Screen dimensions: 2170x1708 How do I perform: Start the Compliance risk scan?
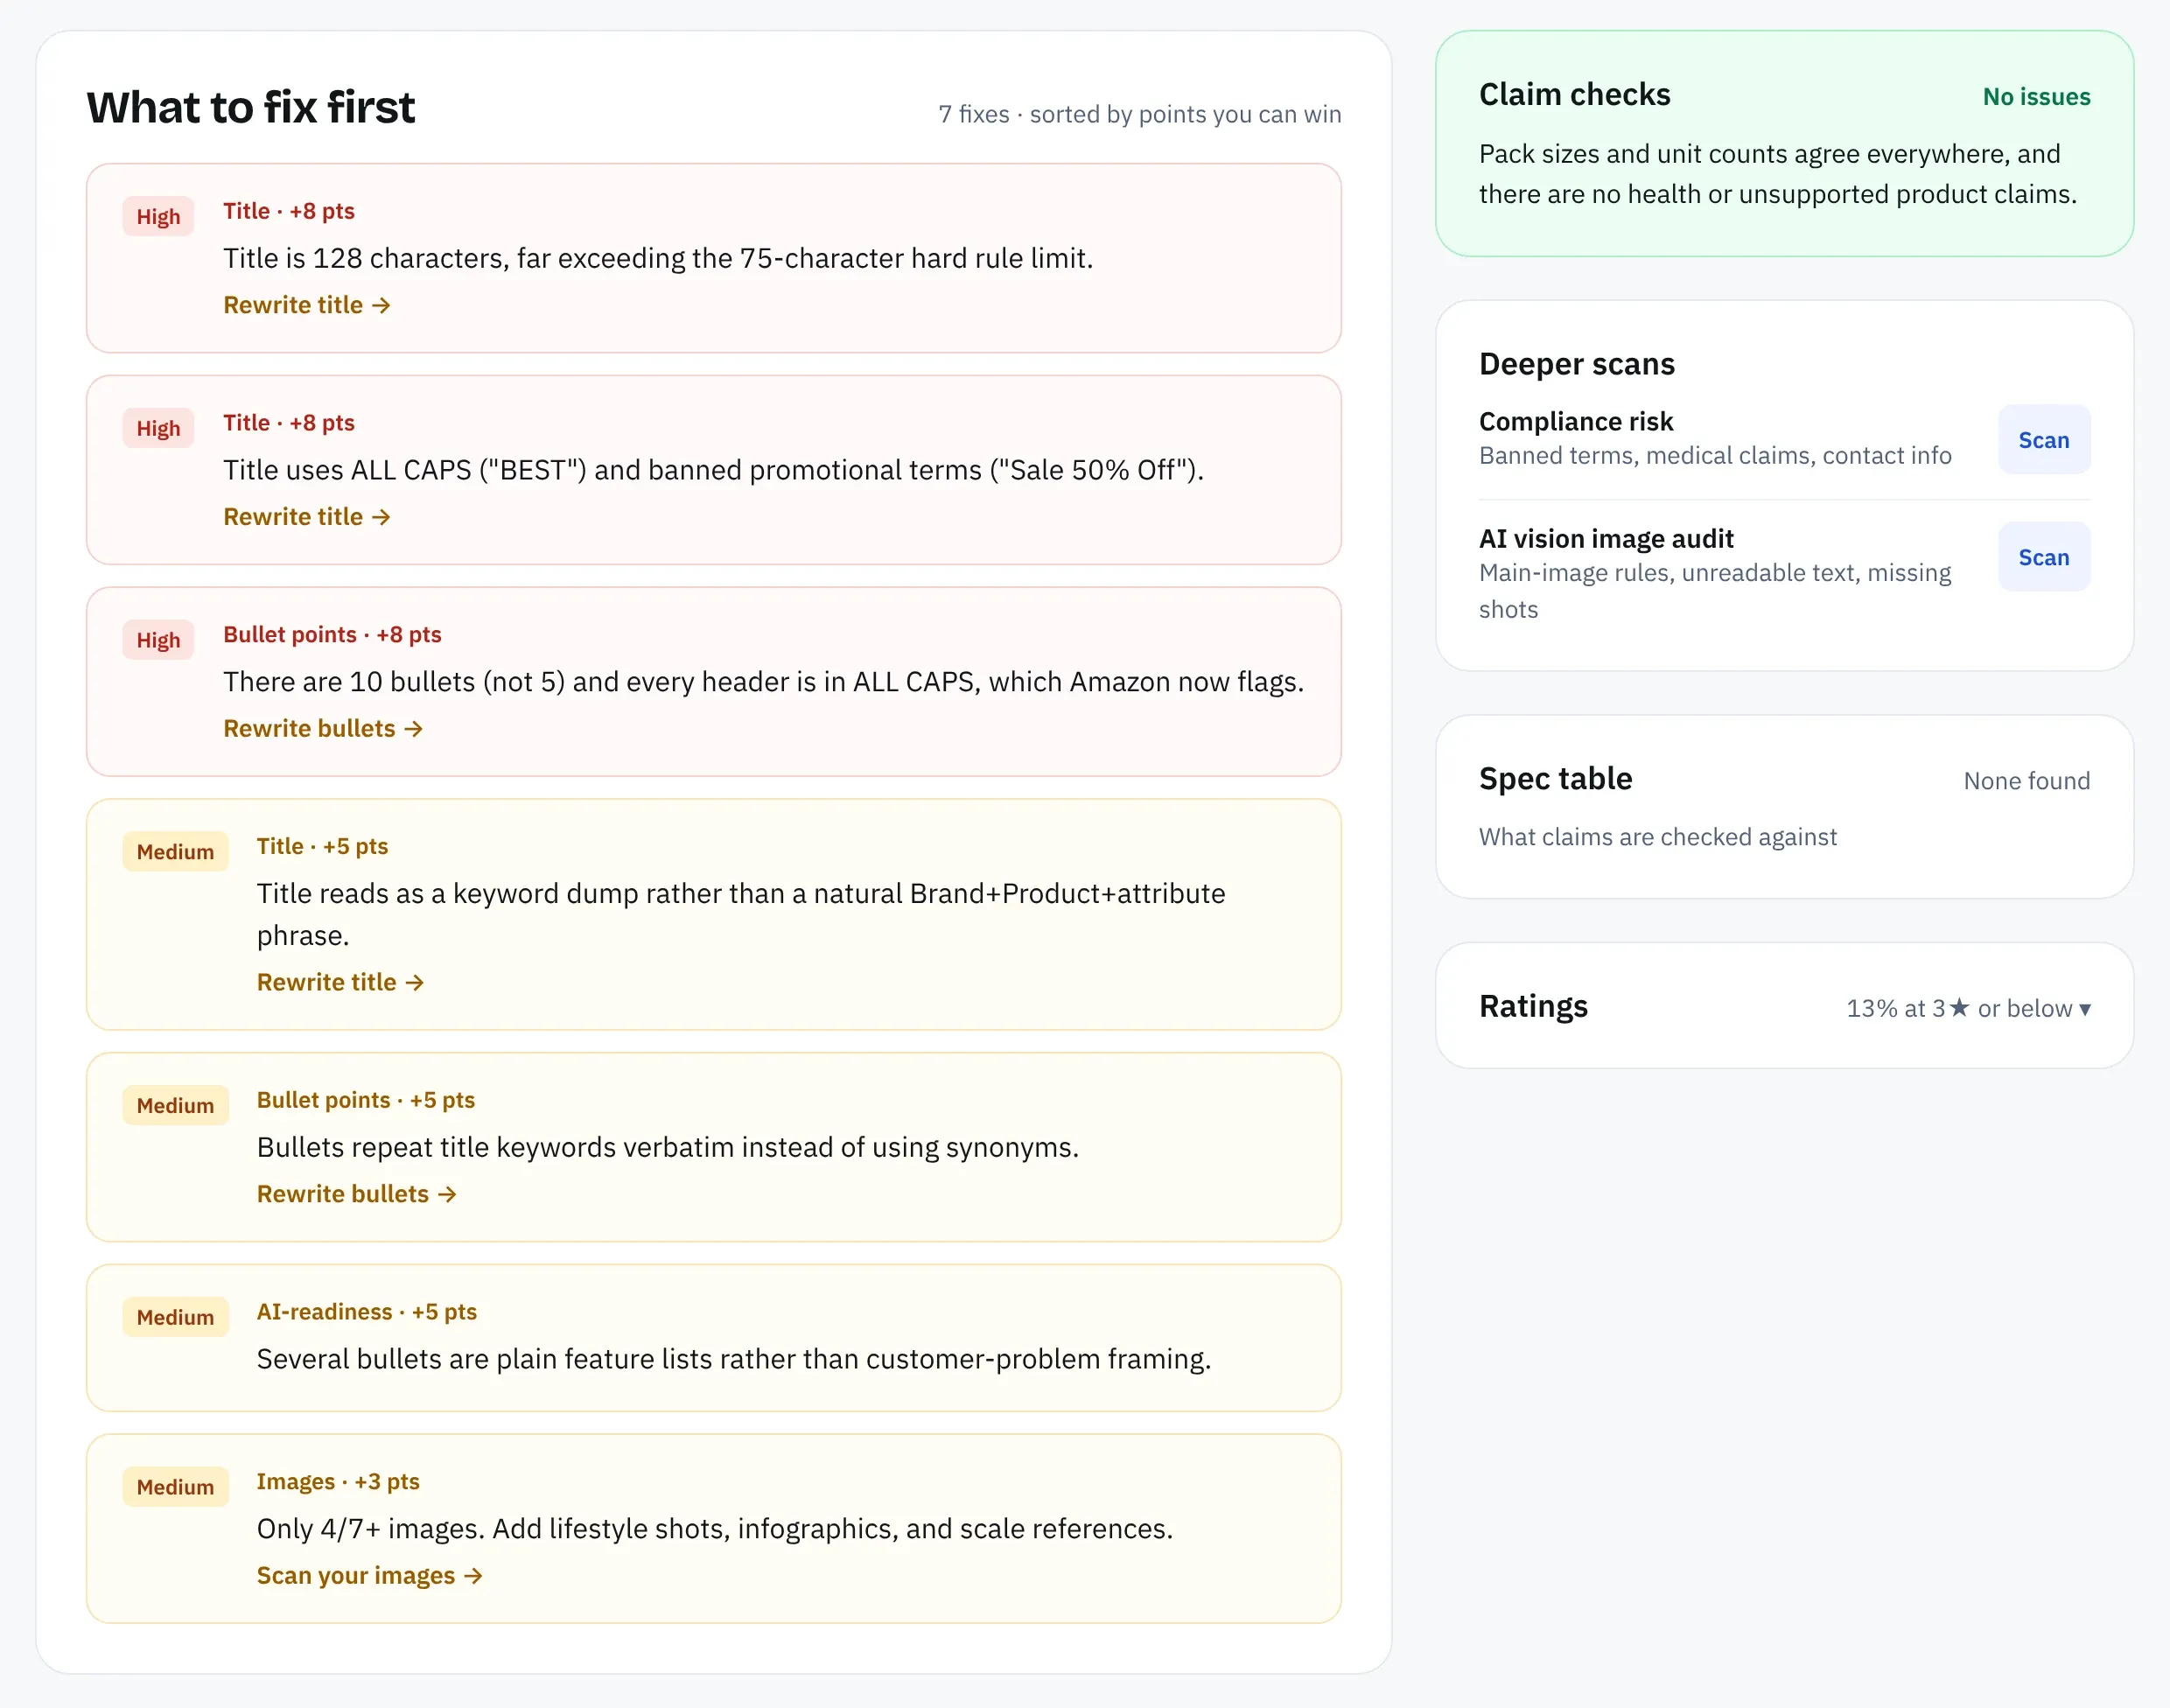point(2043,440)
